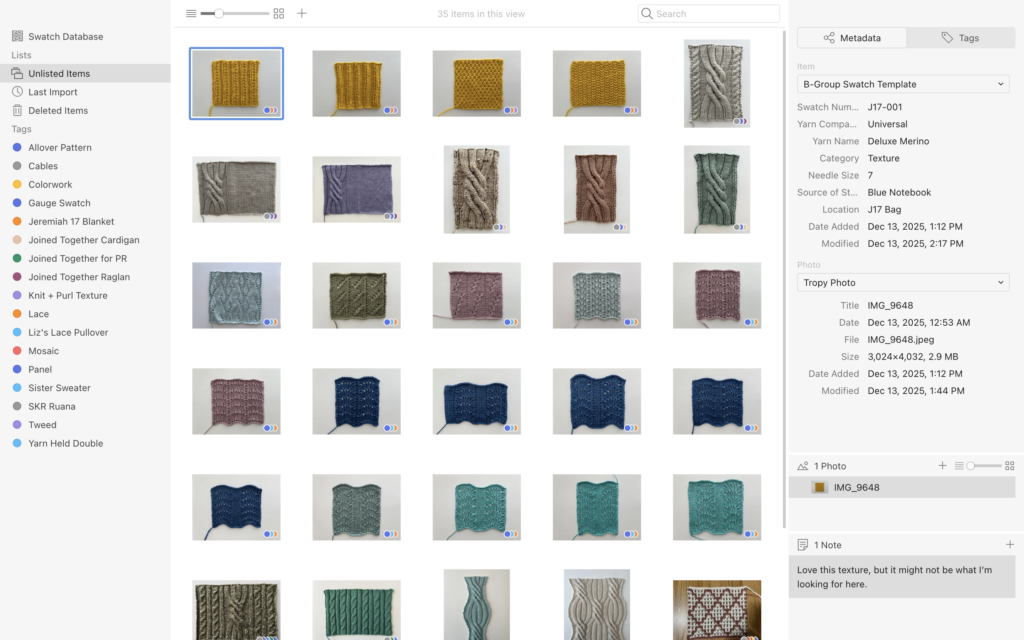Switch to the Tags tab
This screenshot has height=640, width=1024.
(960, 38)
